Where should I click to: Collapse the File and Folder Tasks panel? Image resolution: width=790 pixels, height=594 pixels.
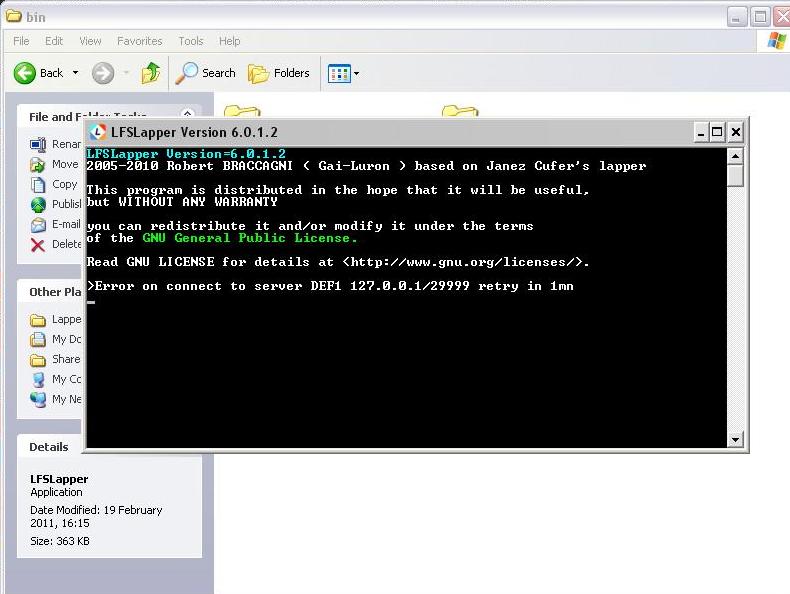tap(187, 114)
